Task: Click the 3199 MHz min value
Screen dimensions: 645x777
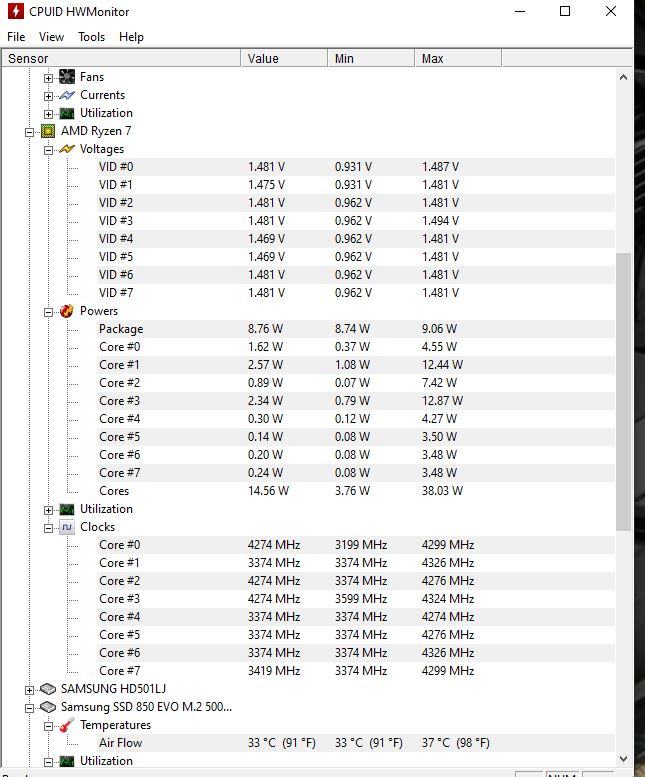Action: pyautogui.click(x=361, y=545)
